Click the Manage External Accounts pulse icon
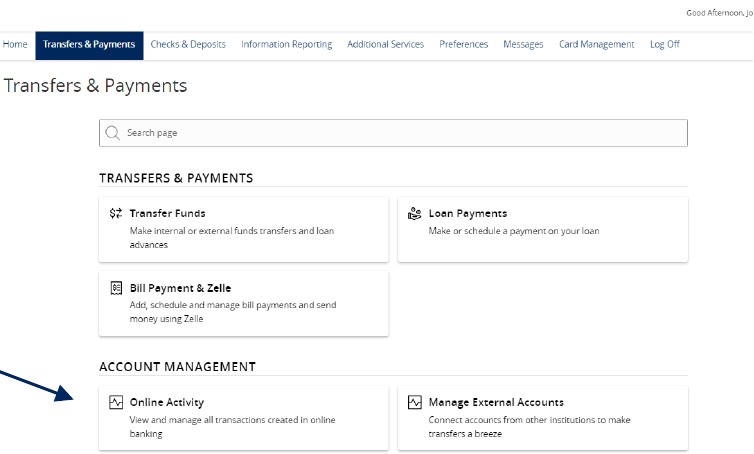The image size is (754, 454). [x=415, y=402]
